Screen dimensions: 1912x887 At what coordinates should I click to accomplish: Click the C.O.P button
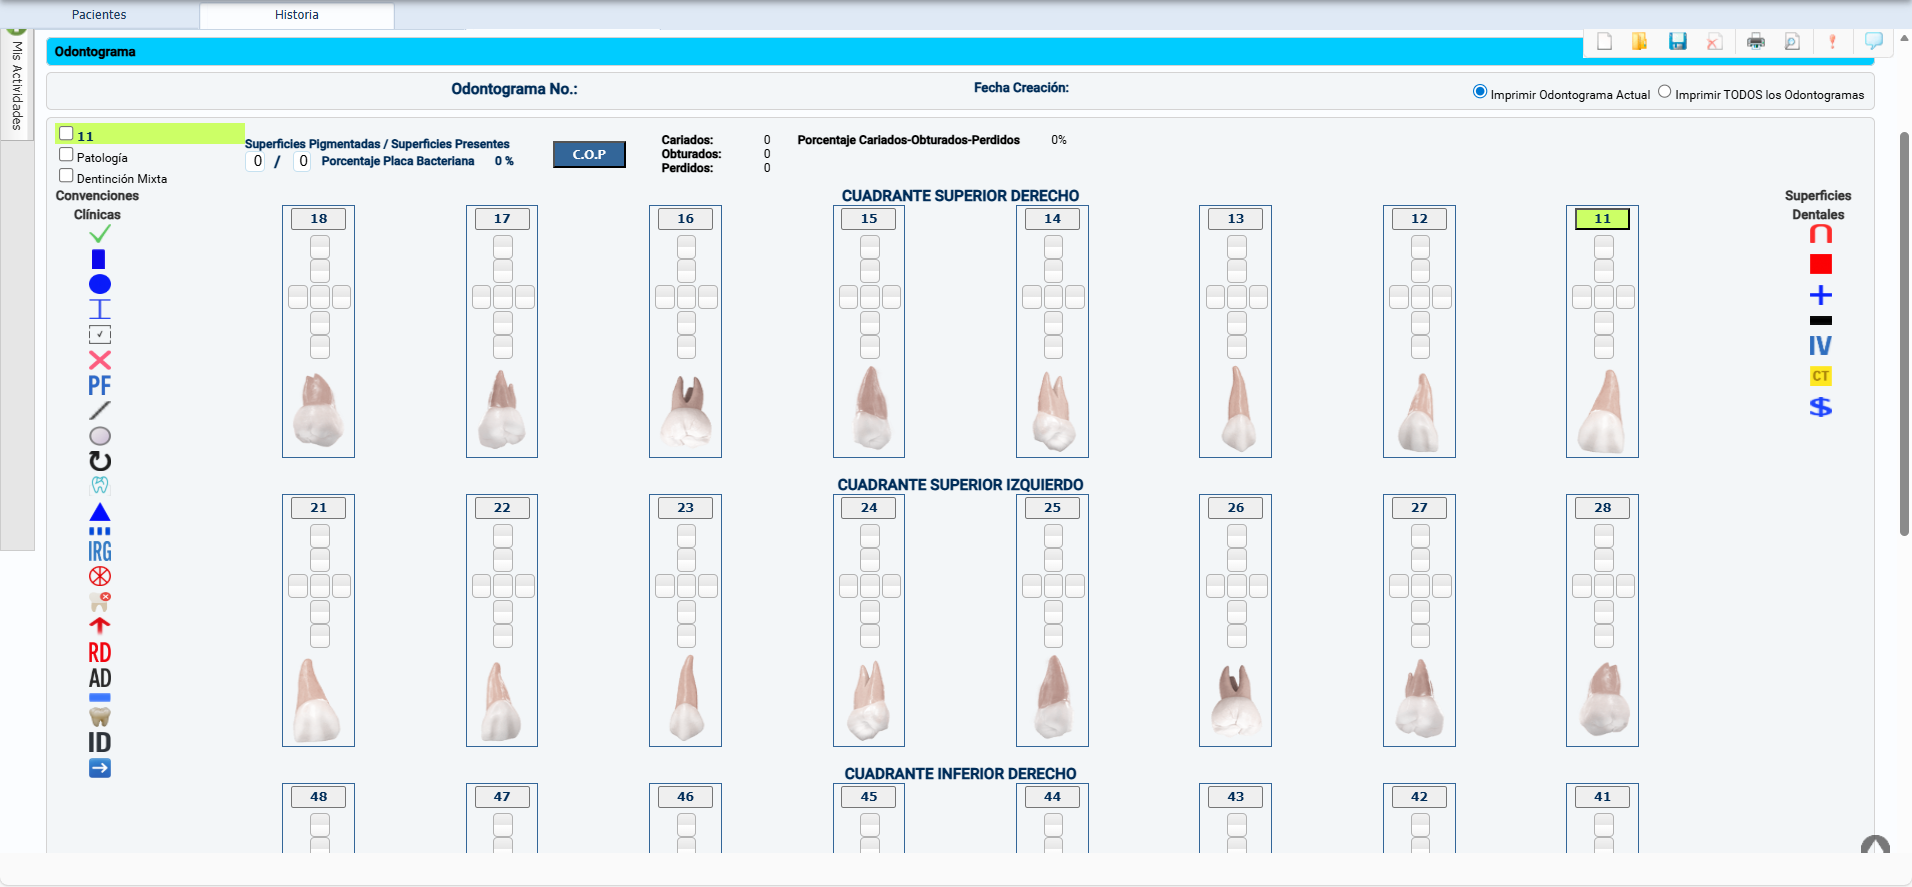(589, 154)
